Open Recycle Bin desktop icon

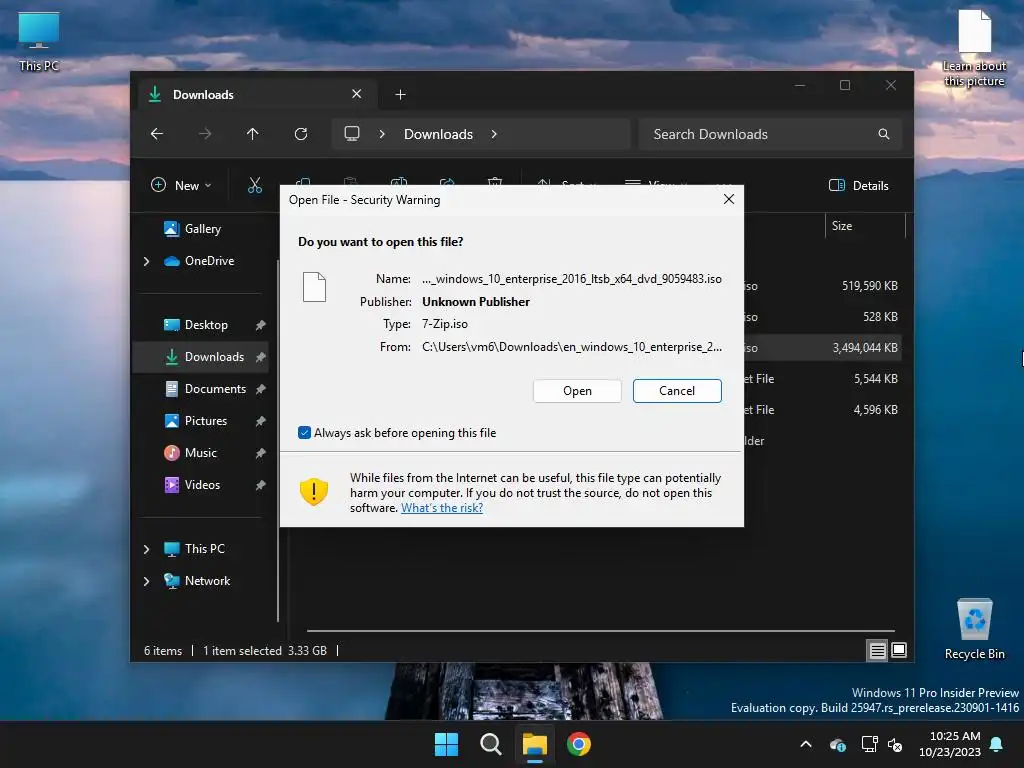[x=974, y=630]
